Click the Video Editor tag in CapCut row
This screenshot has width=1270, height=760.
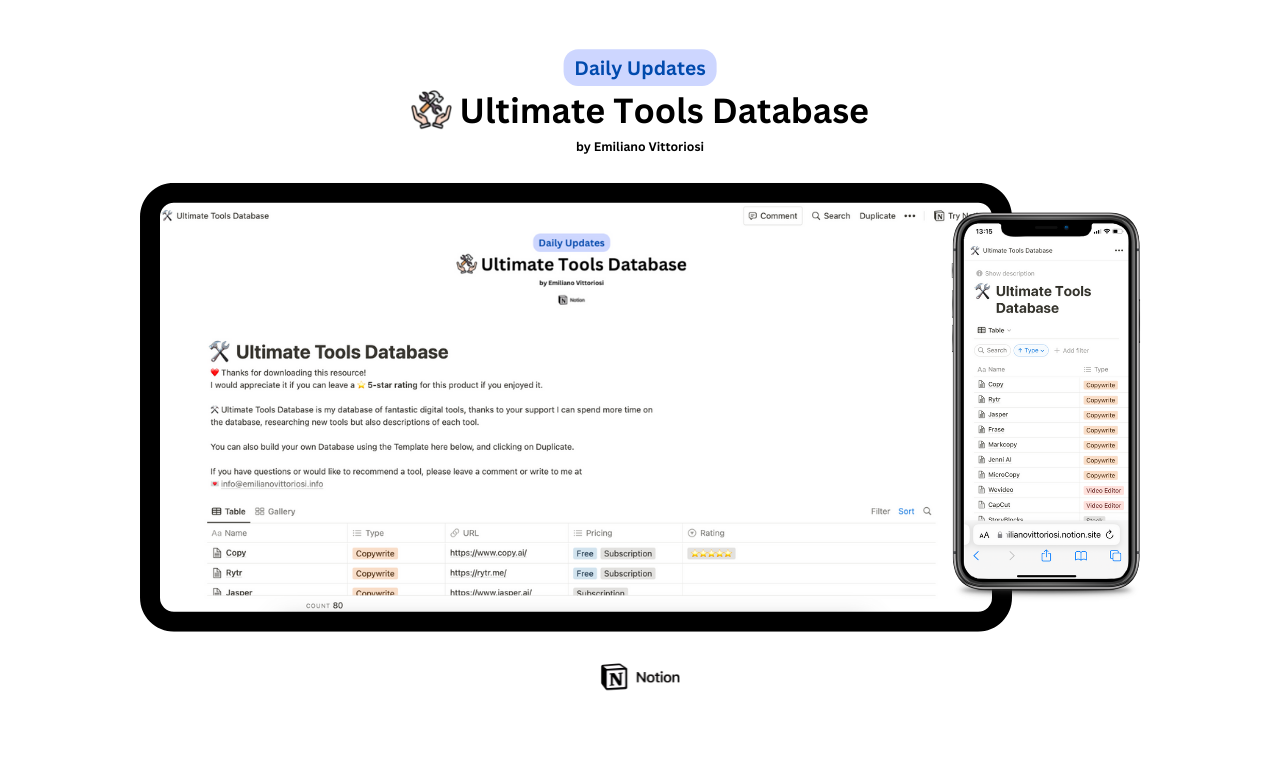click(x=1104, y=505)
